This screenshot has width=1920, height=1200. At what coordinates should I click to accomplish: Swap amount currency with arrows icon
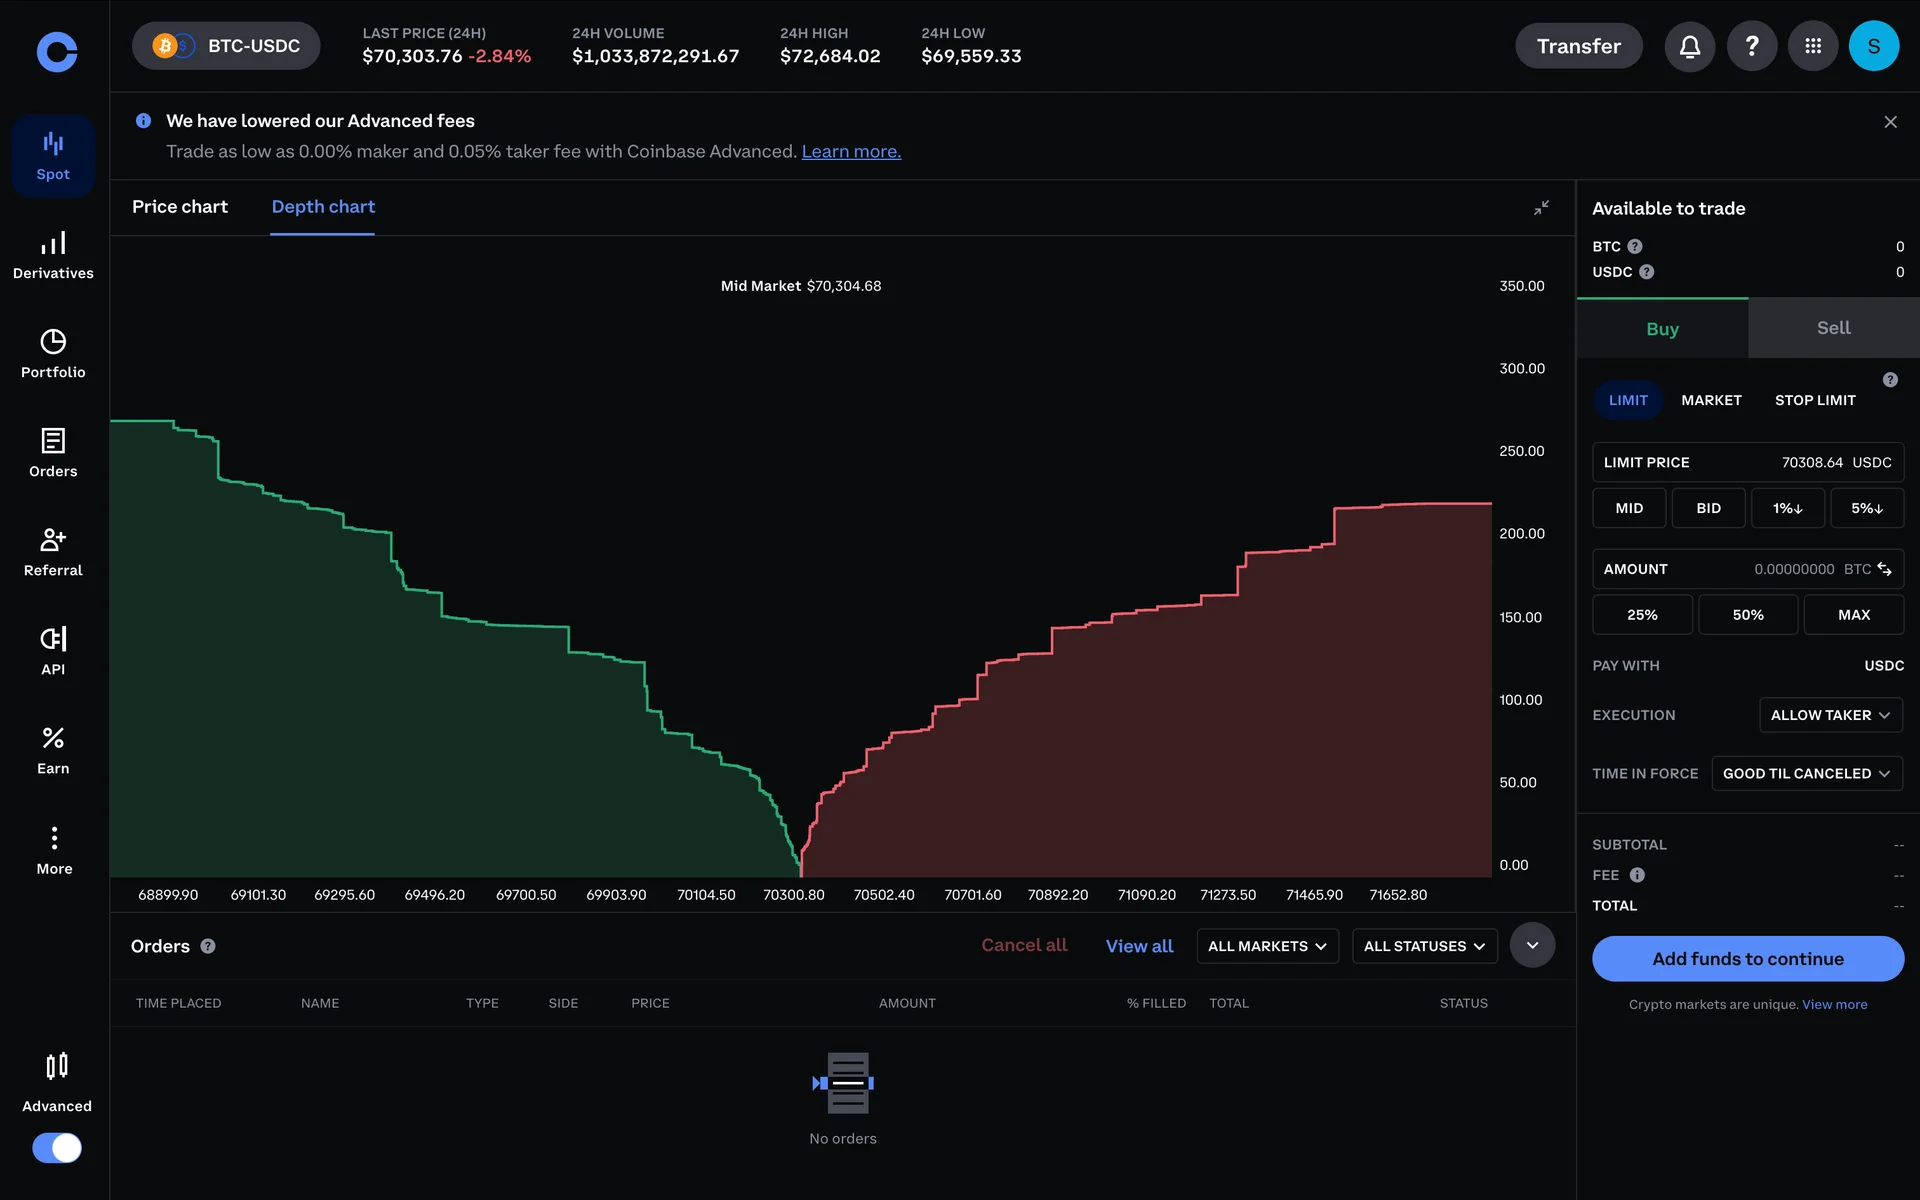[1884, 569]
